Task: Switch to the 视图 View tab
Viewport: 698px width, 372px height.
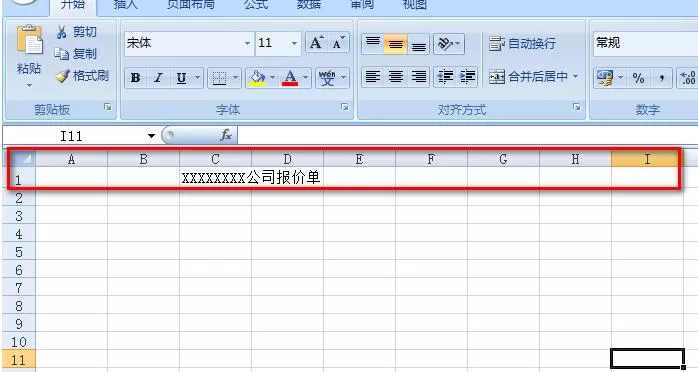Action: [414, 5]
